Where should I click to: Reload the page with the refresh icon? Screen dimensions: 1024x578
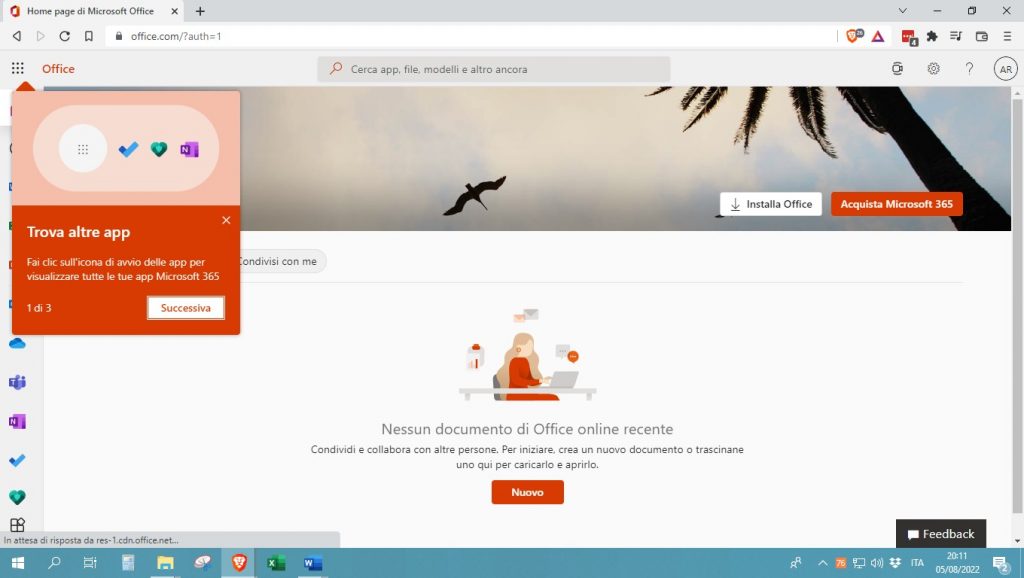64,36
